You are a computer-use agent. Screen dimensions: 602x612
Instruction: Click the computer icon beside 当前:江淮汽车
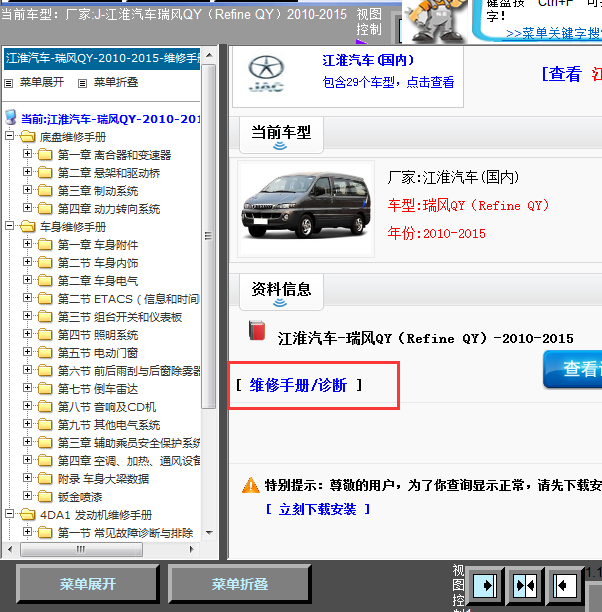(11, 117)
